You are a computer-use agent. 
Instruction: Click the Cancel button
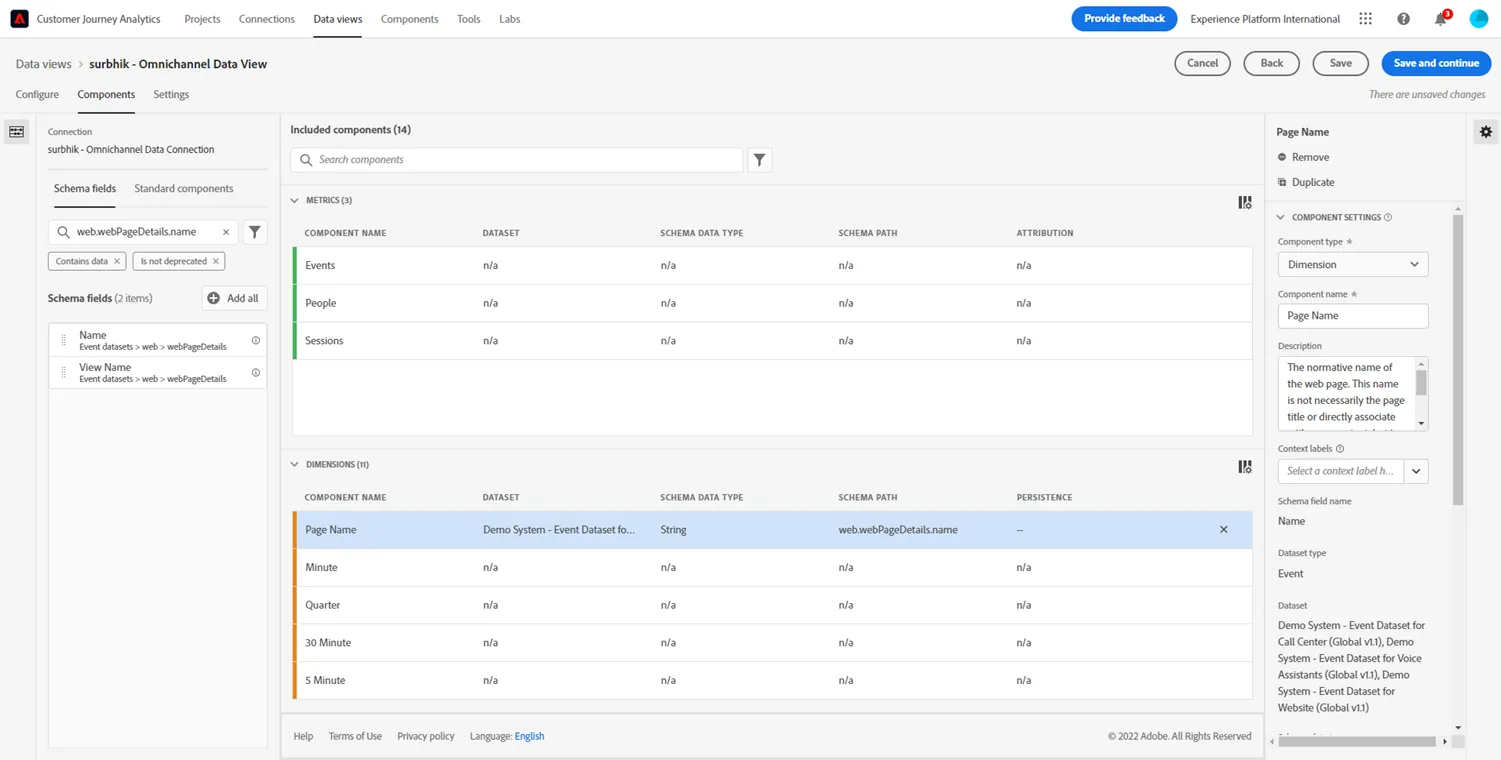(x=1202, y=63)
